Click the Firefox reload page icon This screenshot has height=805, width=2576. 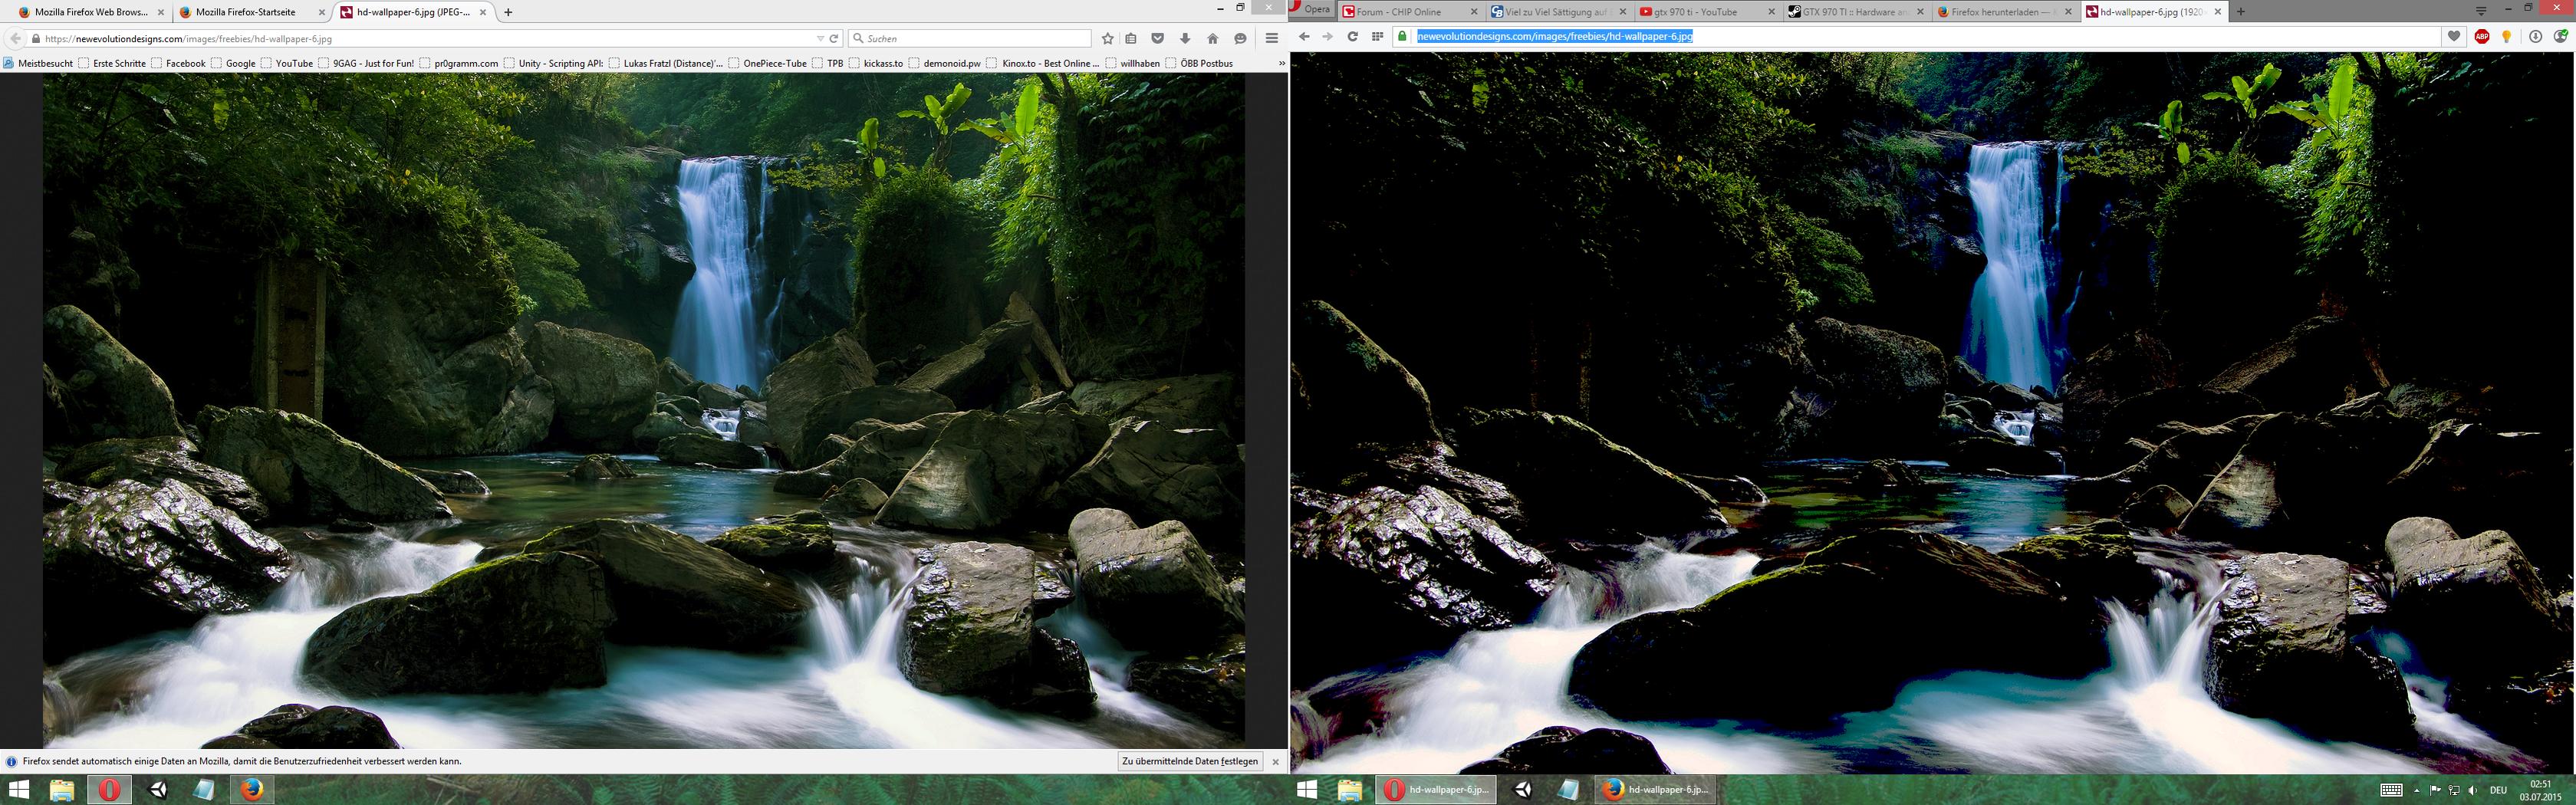click(834, 39)
